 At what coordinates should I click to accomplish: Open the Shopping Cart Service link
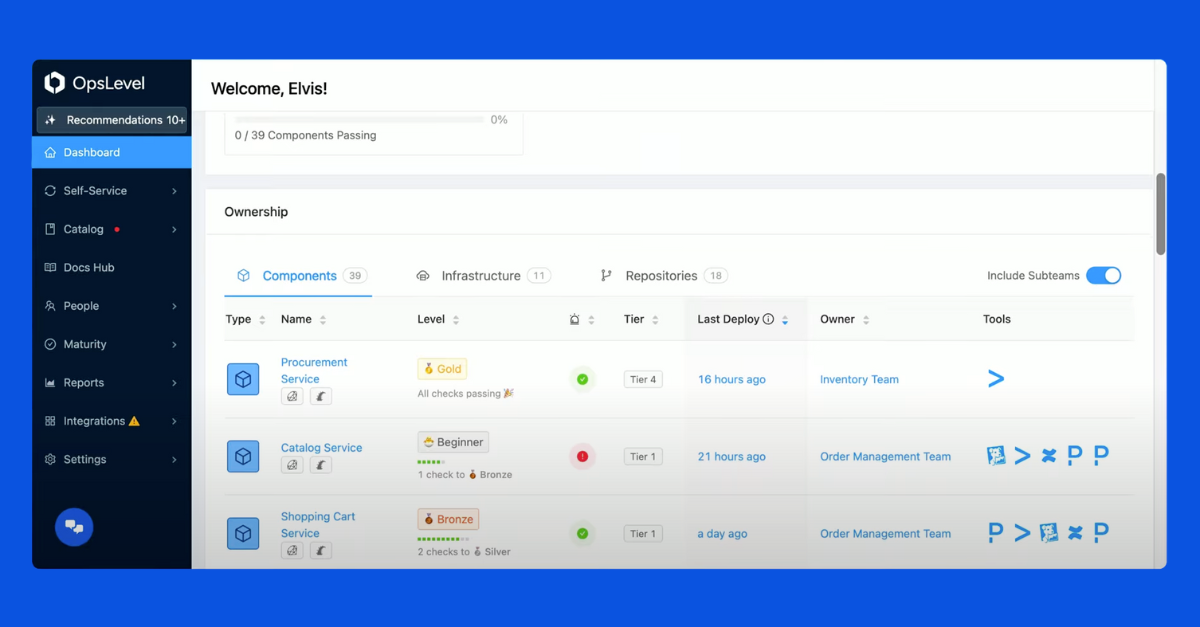click(x=318, y=525)
